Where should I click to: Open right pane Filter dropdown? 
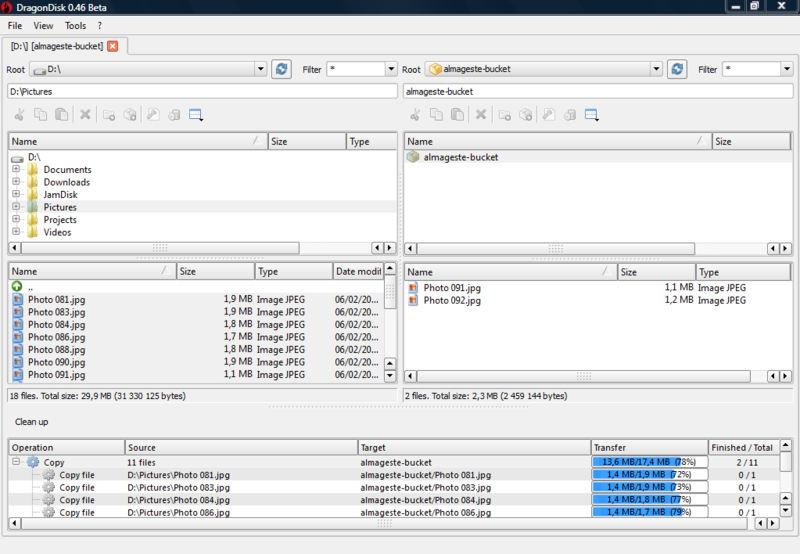click(787, 69)
